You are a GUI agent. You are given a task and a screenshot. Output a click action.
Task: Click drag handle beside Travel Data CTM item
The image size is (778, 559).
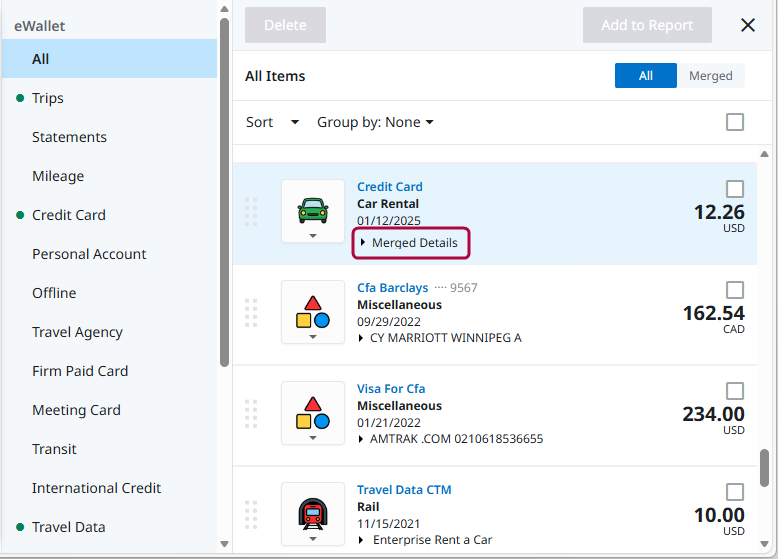[251, 514]
